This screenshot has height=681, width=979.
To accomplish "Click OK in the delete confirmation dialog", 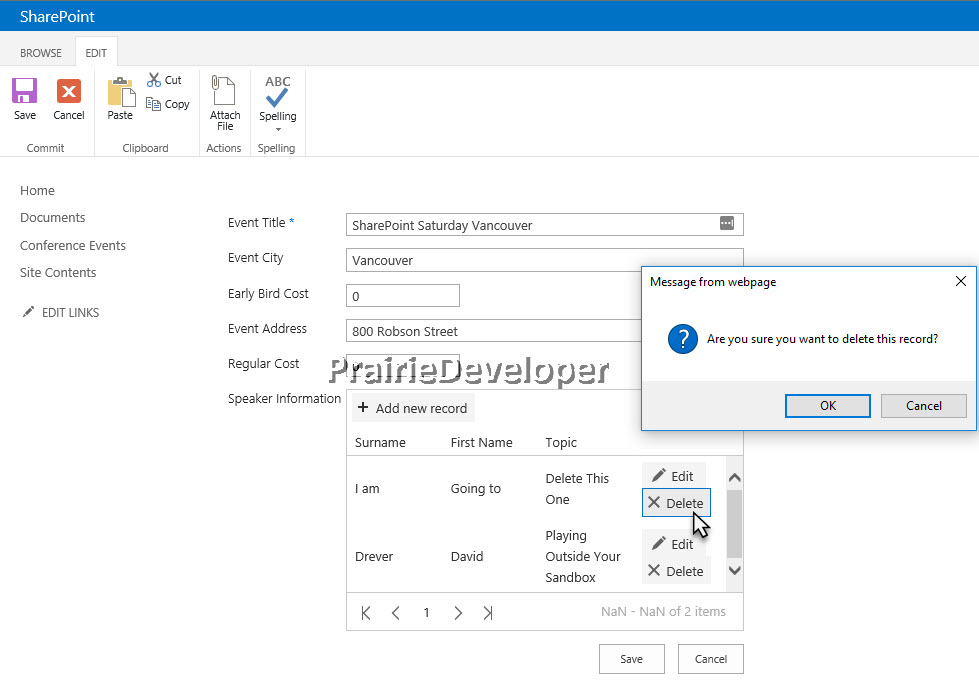I will point(828,406).
